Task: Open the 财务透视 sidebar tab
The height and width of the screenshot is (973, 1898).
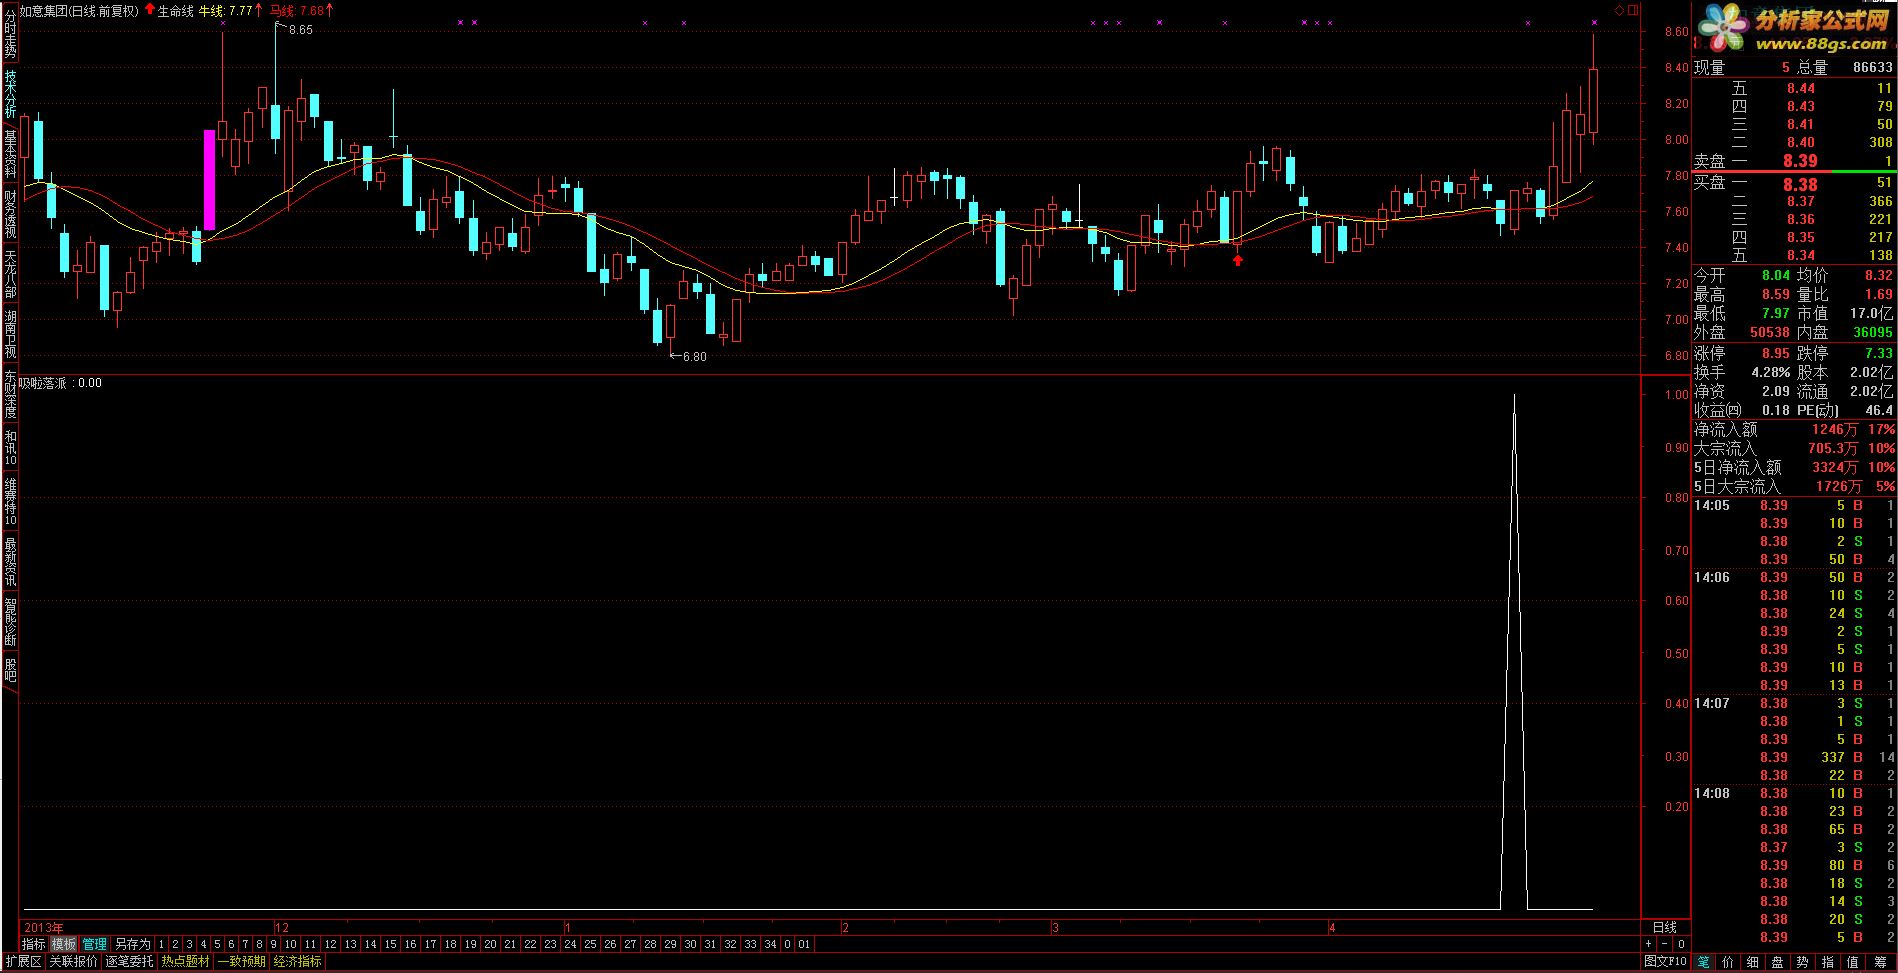Action: (10, 214)
